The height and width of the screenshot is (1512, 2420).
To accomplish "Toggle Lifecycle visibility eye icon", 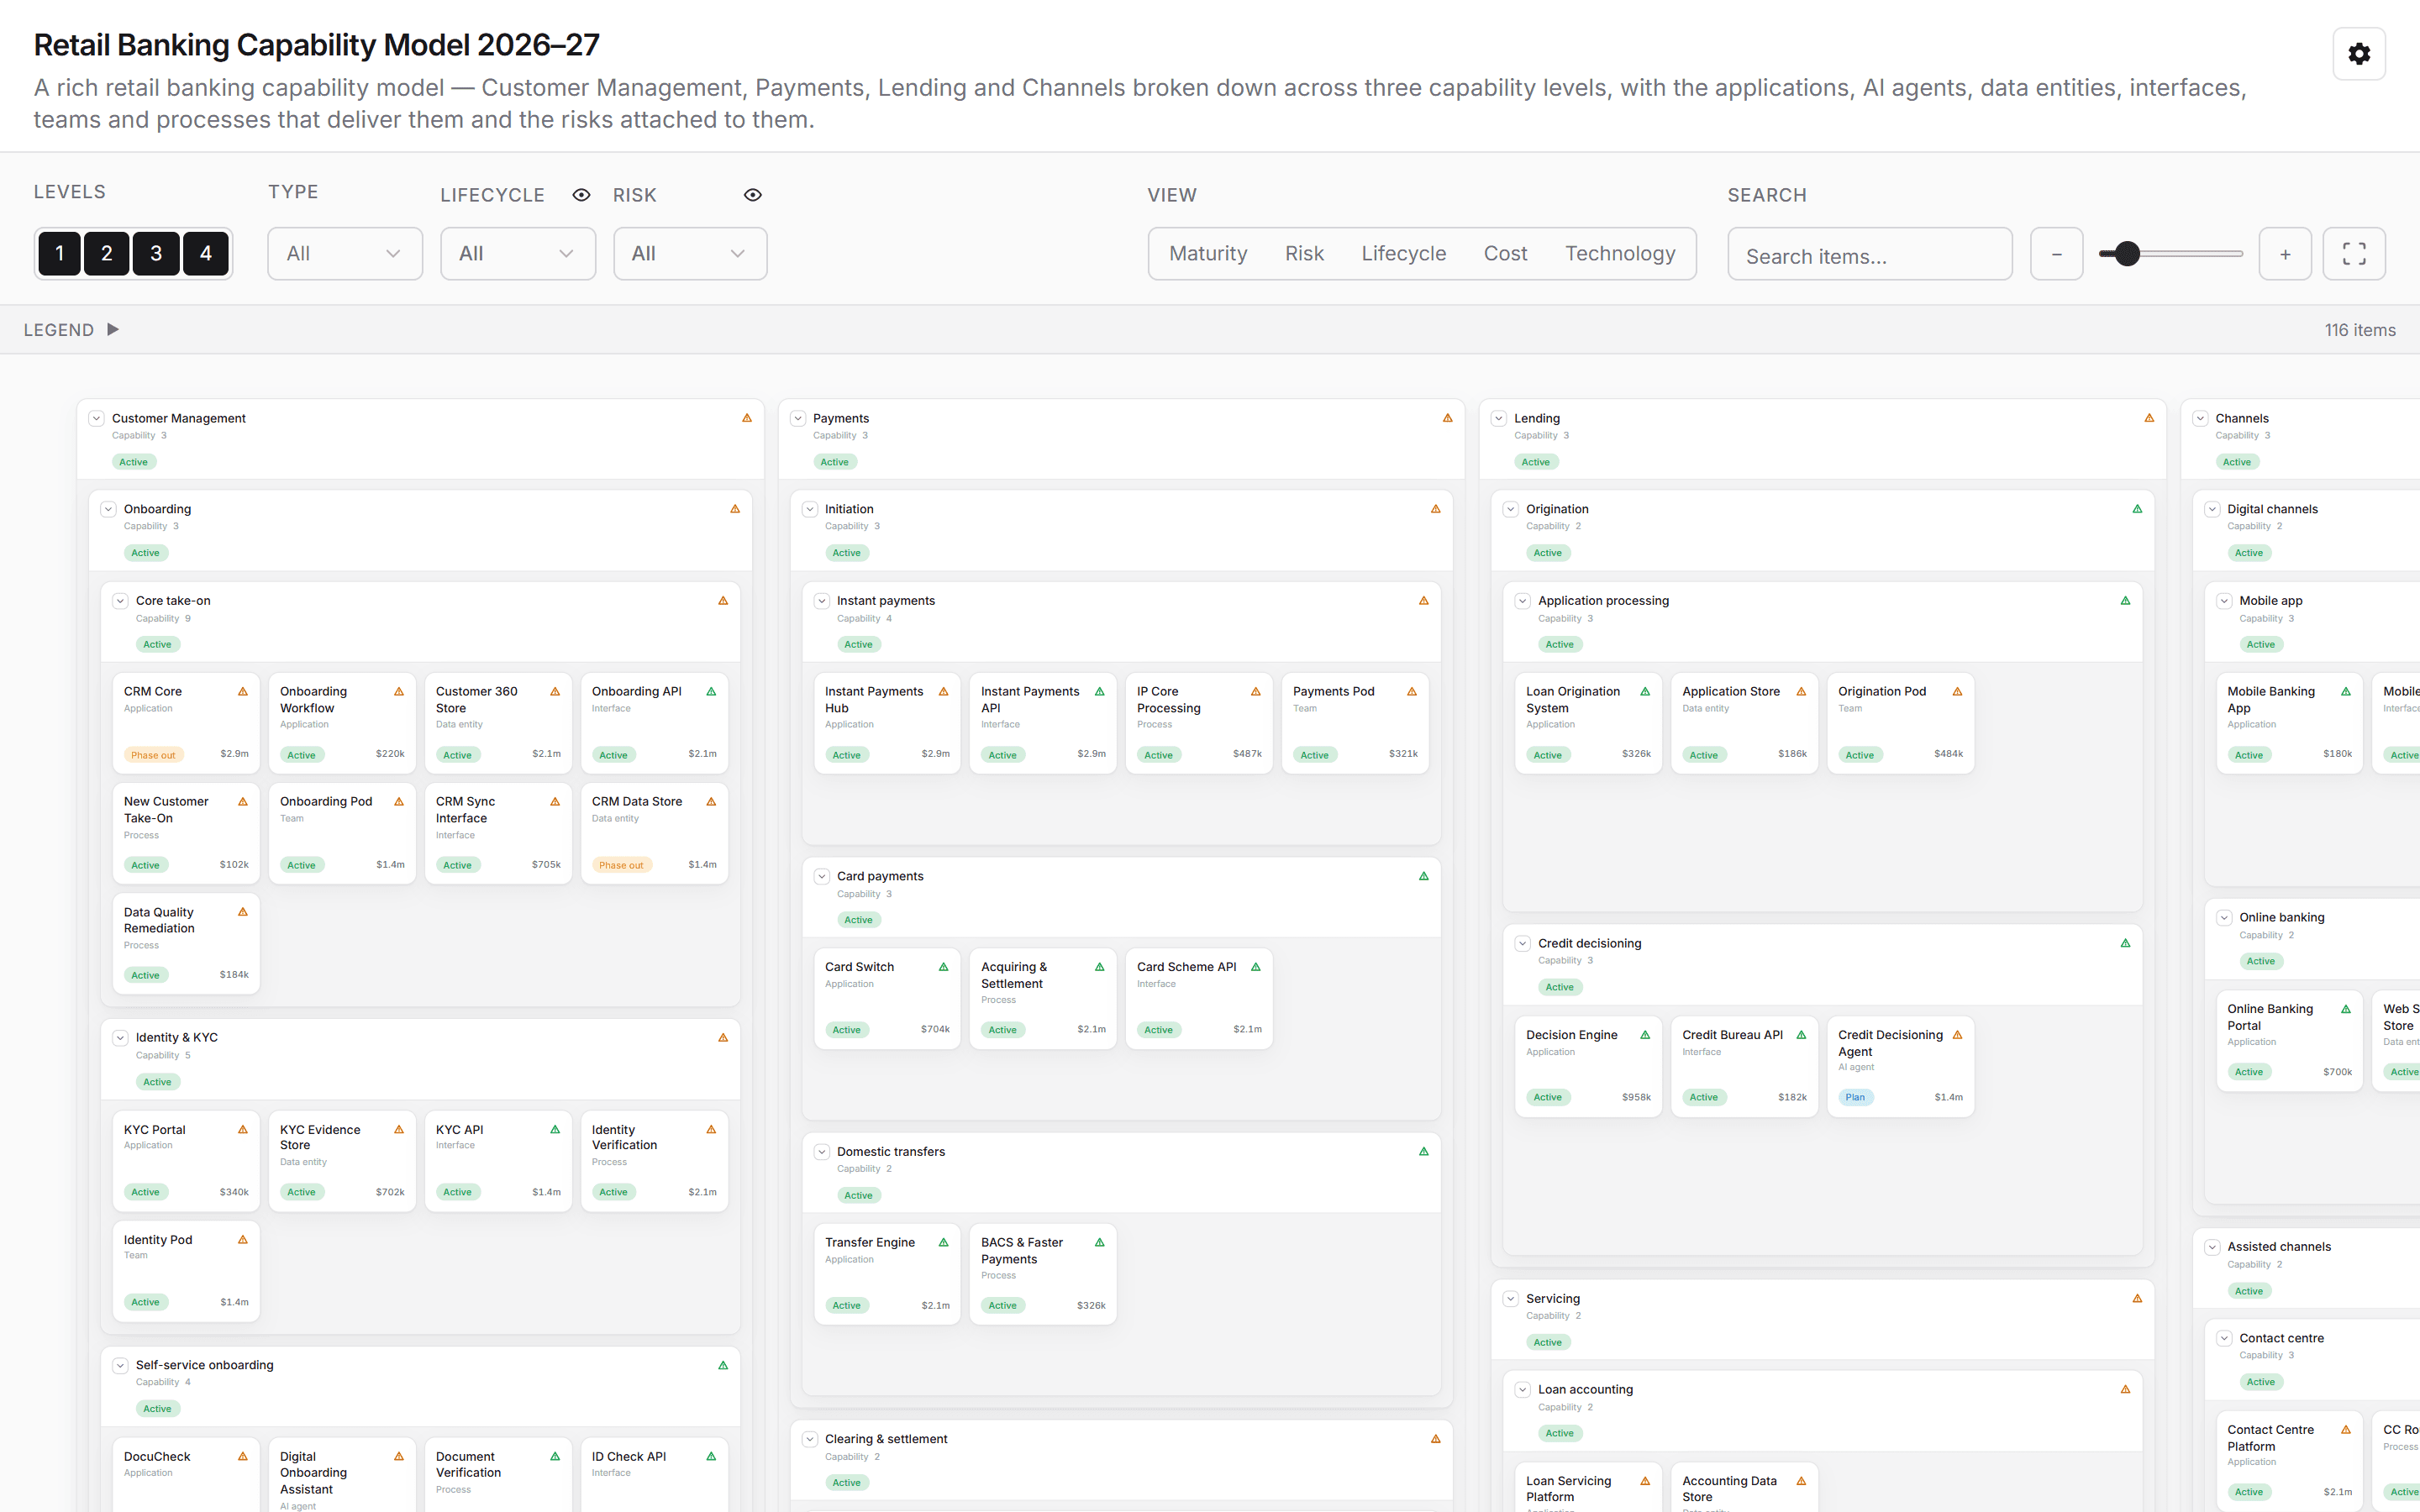I will (581, 195).
